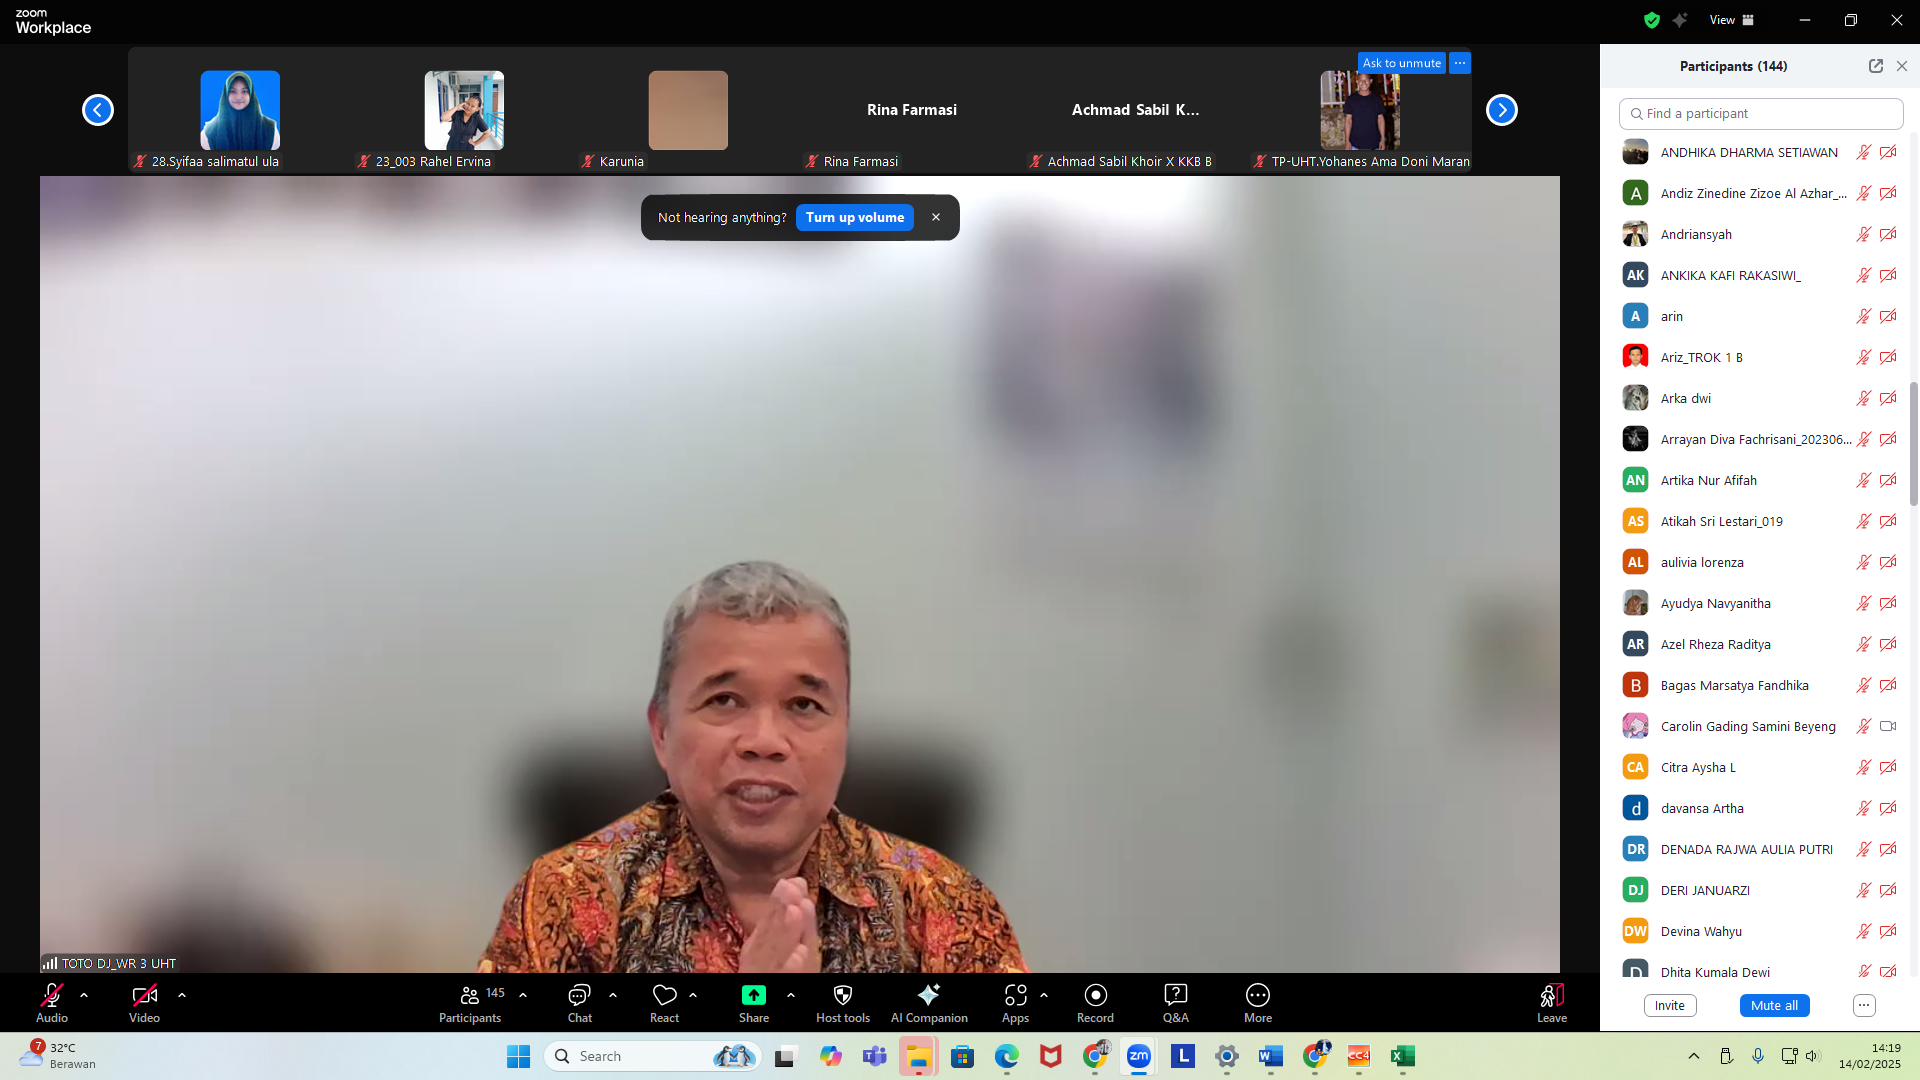
Task: Open Host tools shield icon
Action: tap(842, 995)
